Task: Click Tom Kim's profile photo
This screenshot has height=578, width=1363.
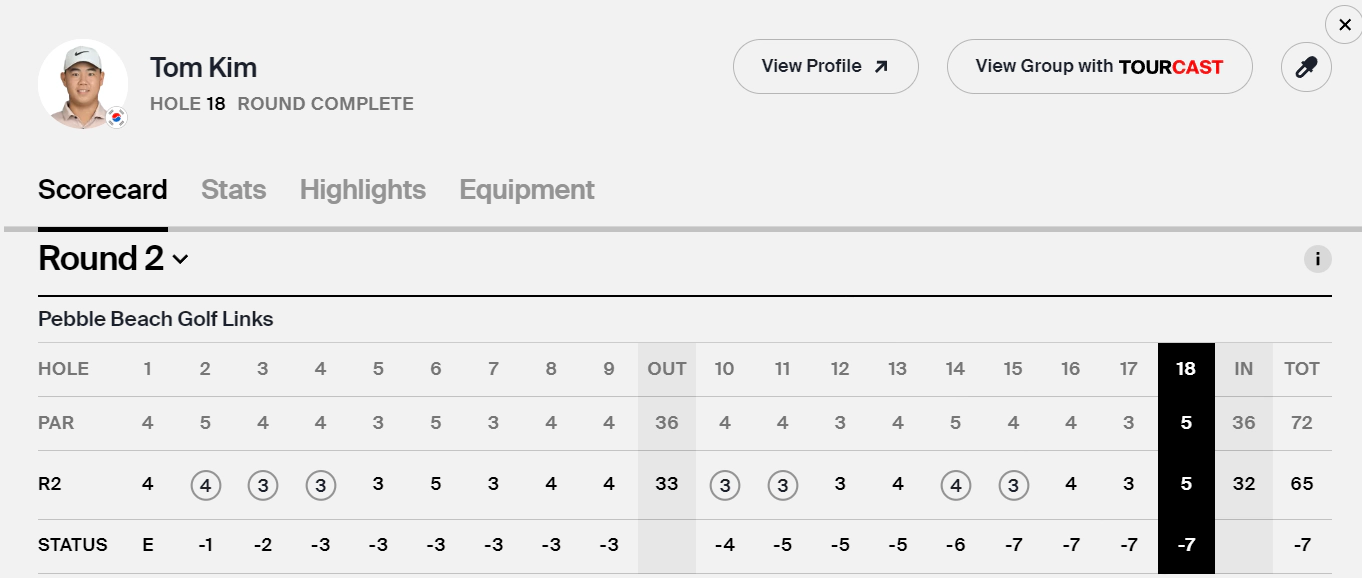Action: tap(83, 84)
